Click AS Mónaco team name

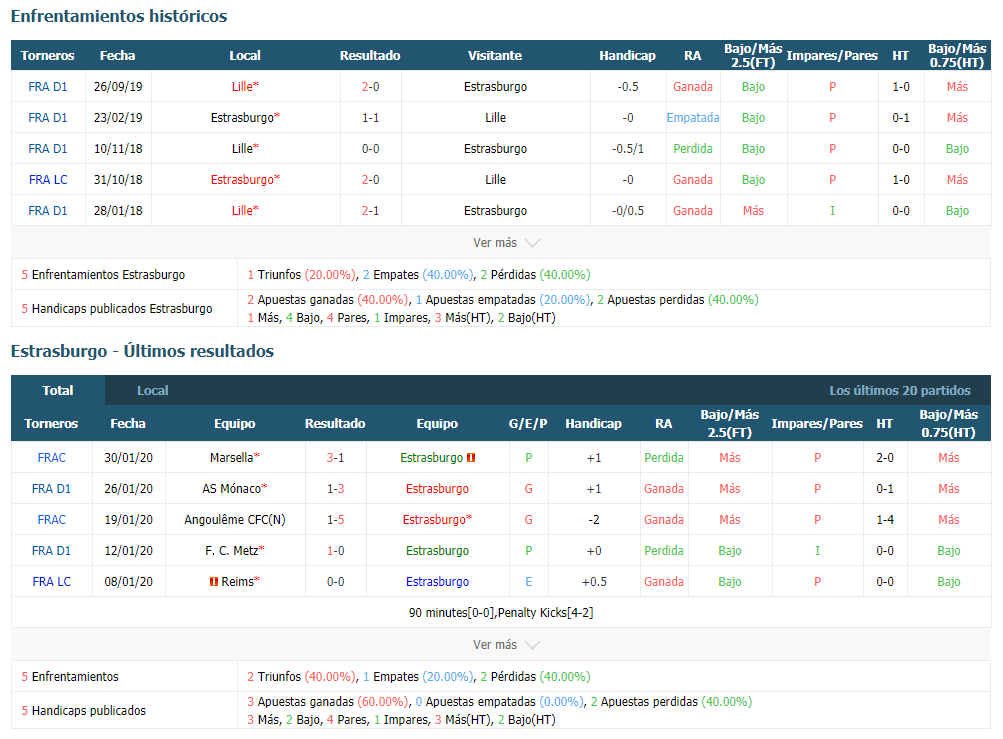[x=234, y=489]
